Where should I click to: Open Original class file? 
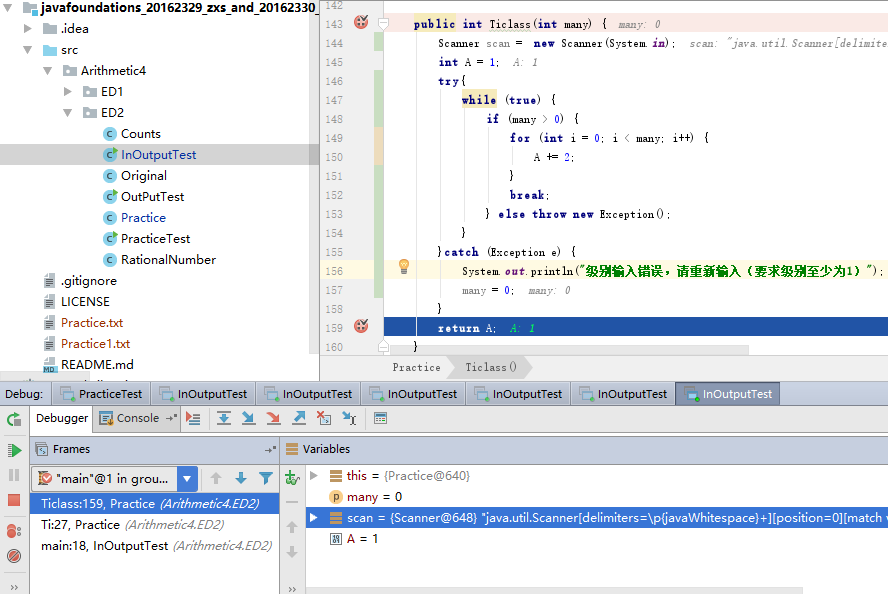click(x=144, y=176)
